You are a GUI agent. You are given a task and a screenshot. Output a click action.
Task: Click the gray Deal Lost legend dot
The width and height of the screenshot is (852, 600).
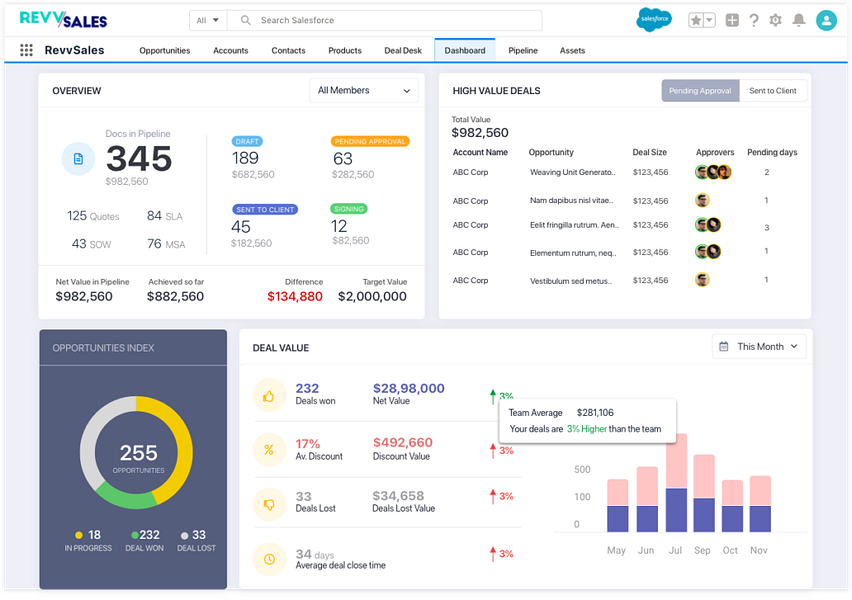(x=185, y=535)
